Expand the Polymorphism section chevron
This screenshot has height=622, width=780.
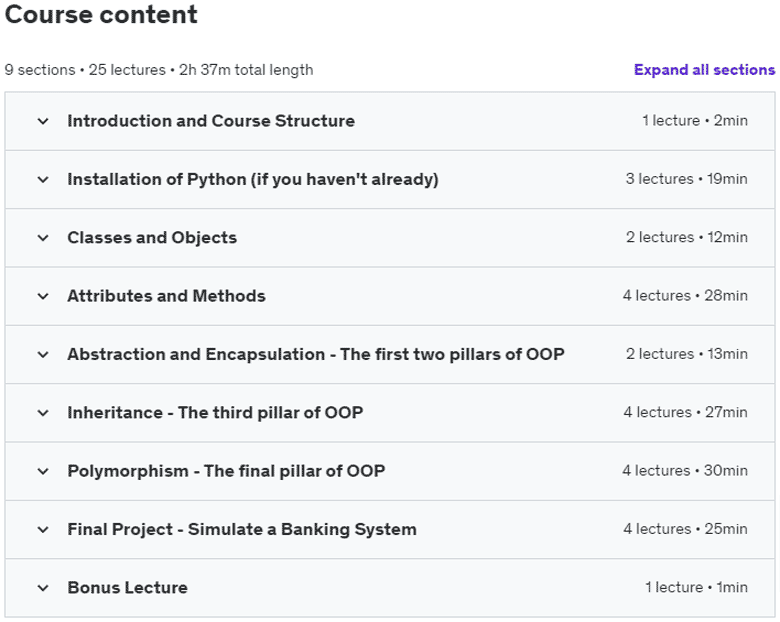43,471
